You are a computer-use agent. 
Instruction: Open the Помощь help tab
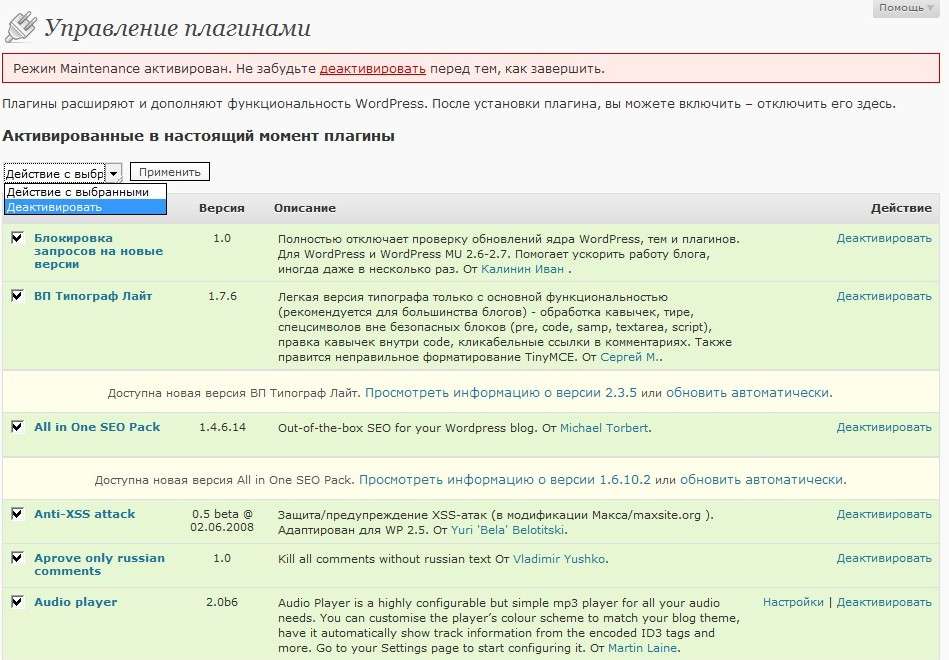click(x=906, y=8)
